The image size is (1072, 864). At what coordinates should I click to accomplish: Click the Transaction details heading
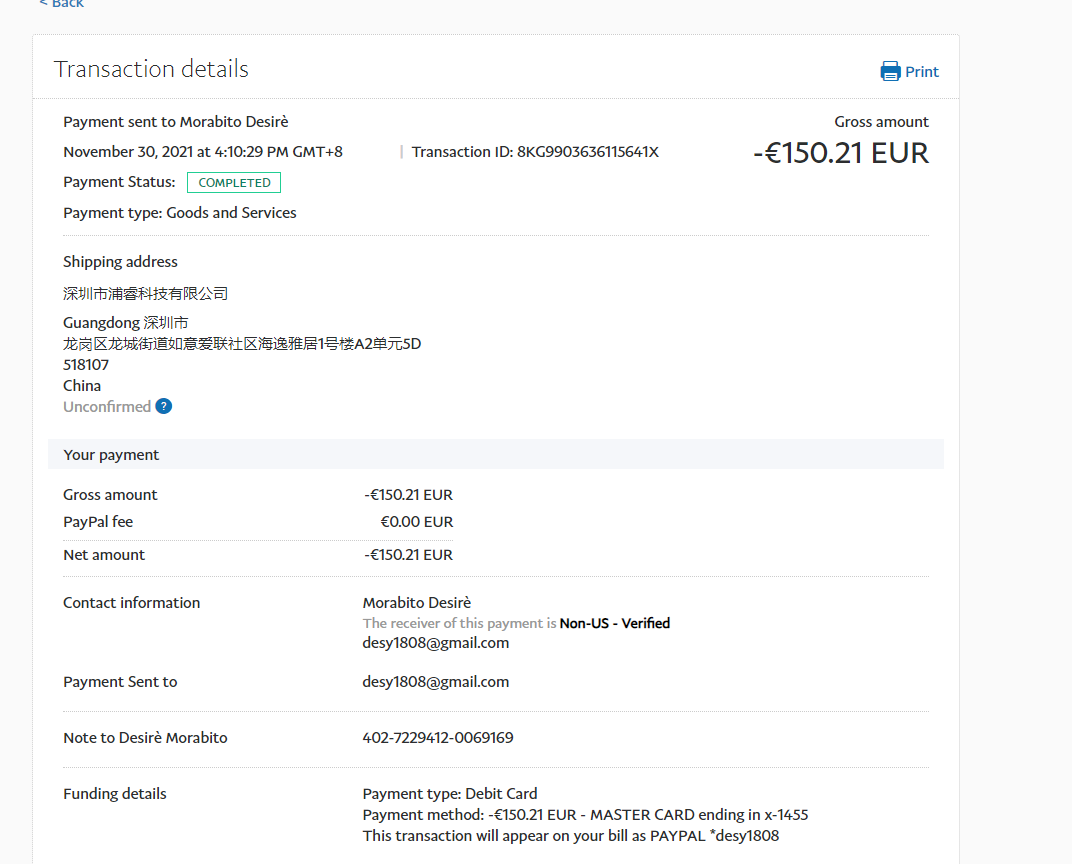click(x=151, y=69)
